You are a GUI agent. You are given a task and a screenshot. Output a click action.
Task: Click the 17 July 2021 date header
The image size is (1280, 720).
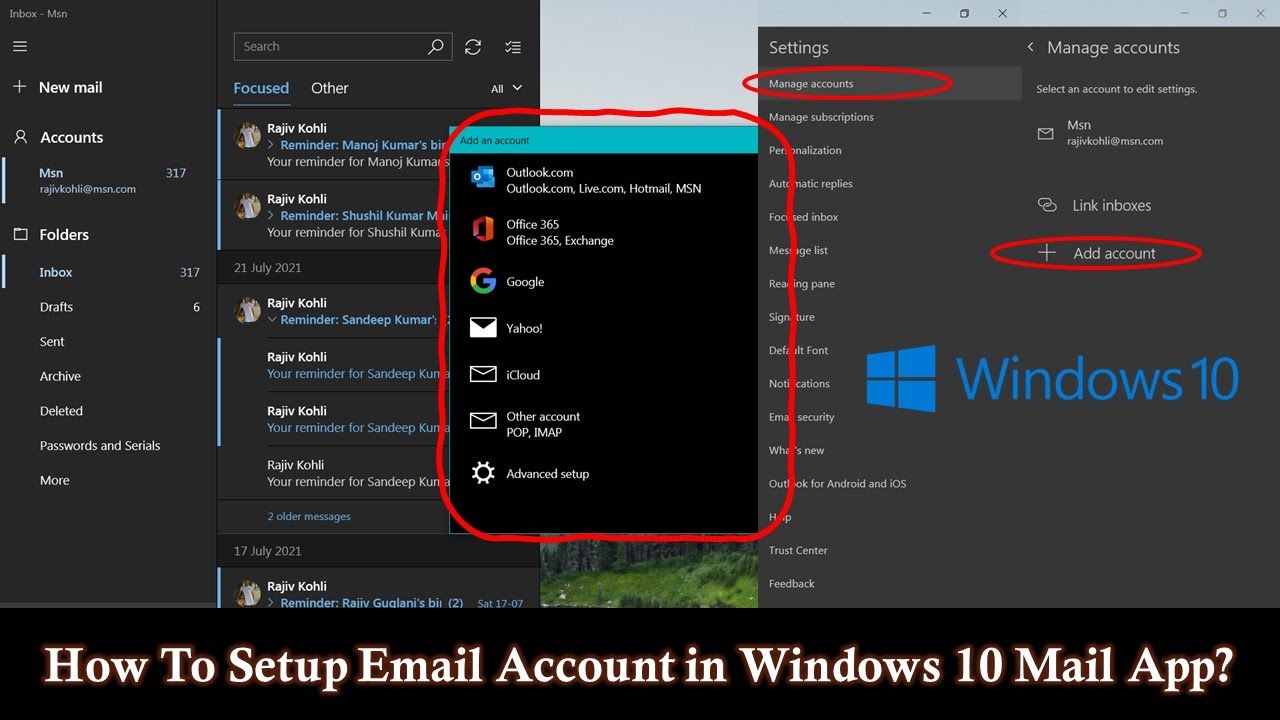(267, 551)
